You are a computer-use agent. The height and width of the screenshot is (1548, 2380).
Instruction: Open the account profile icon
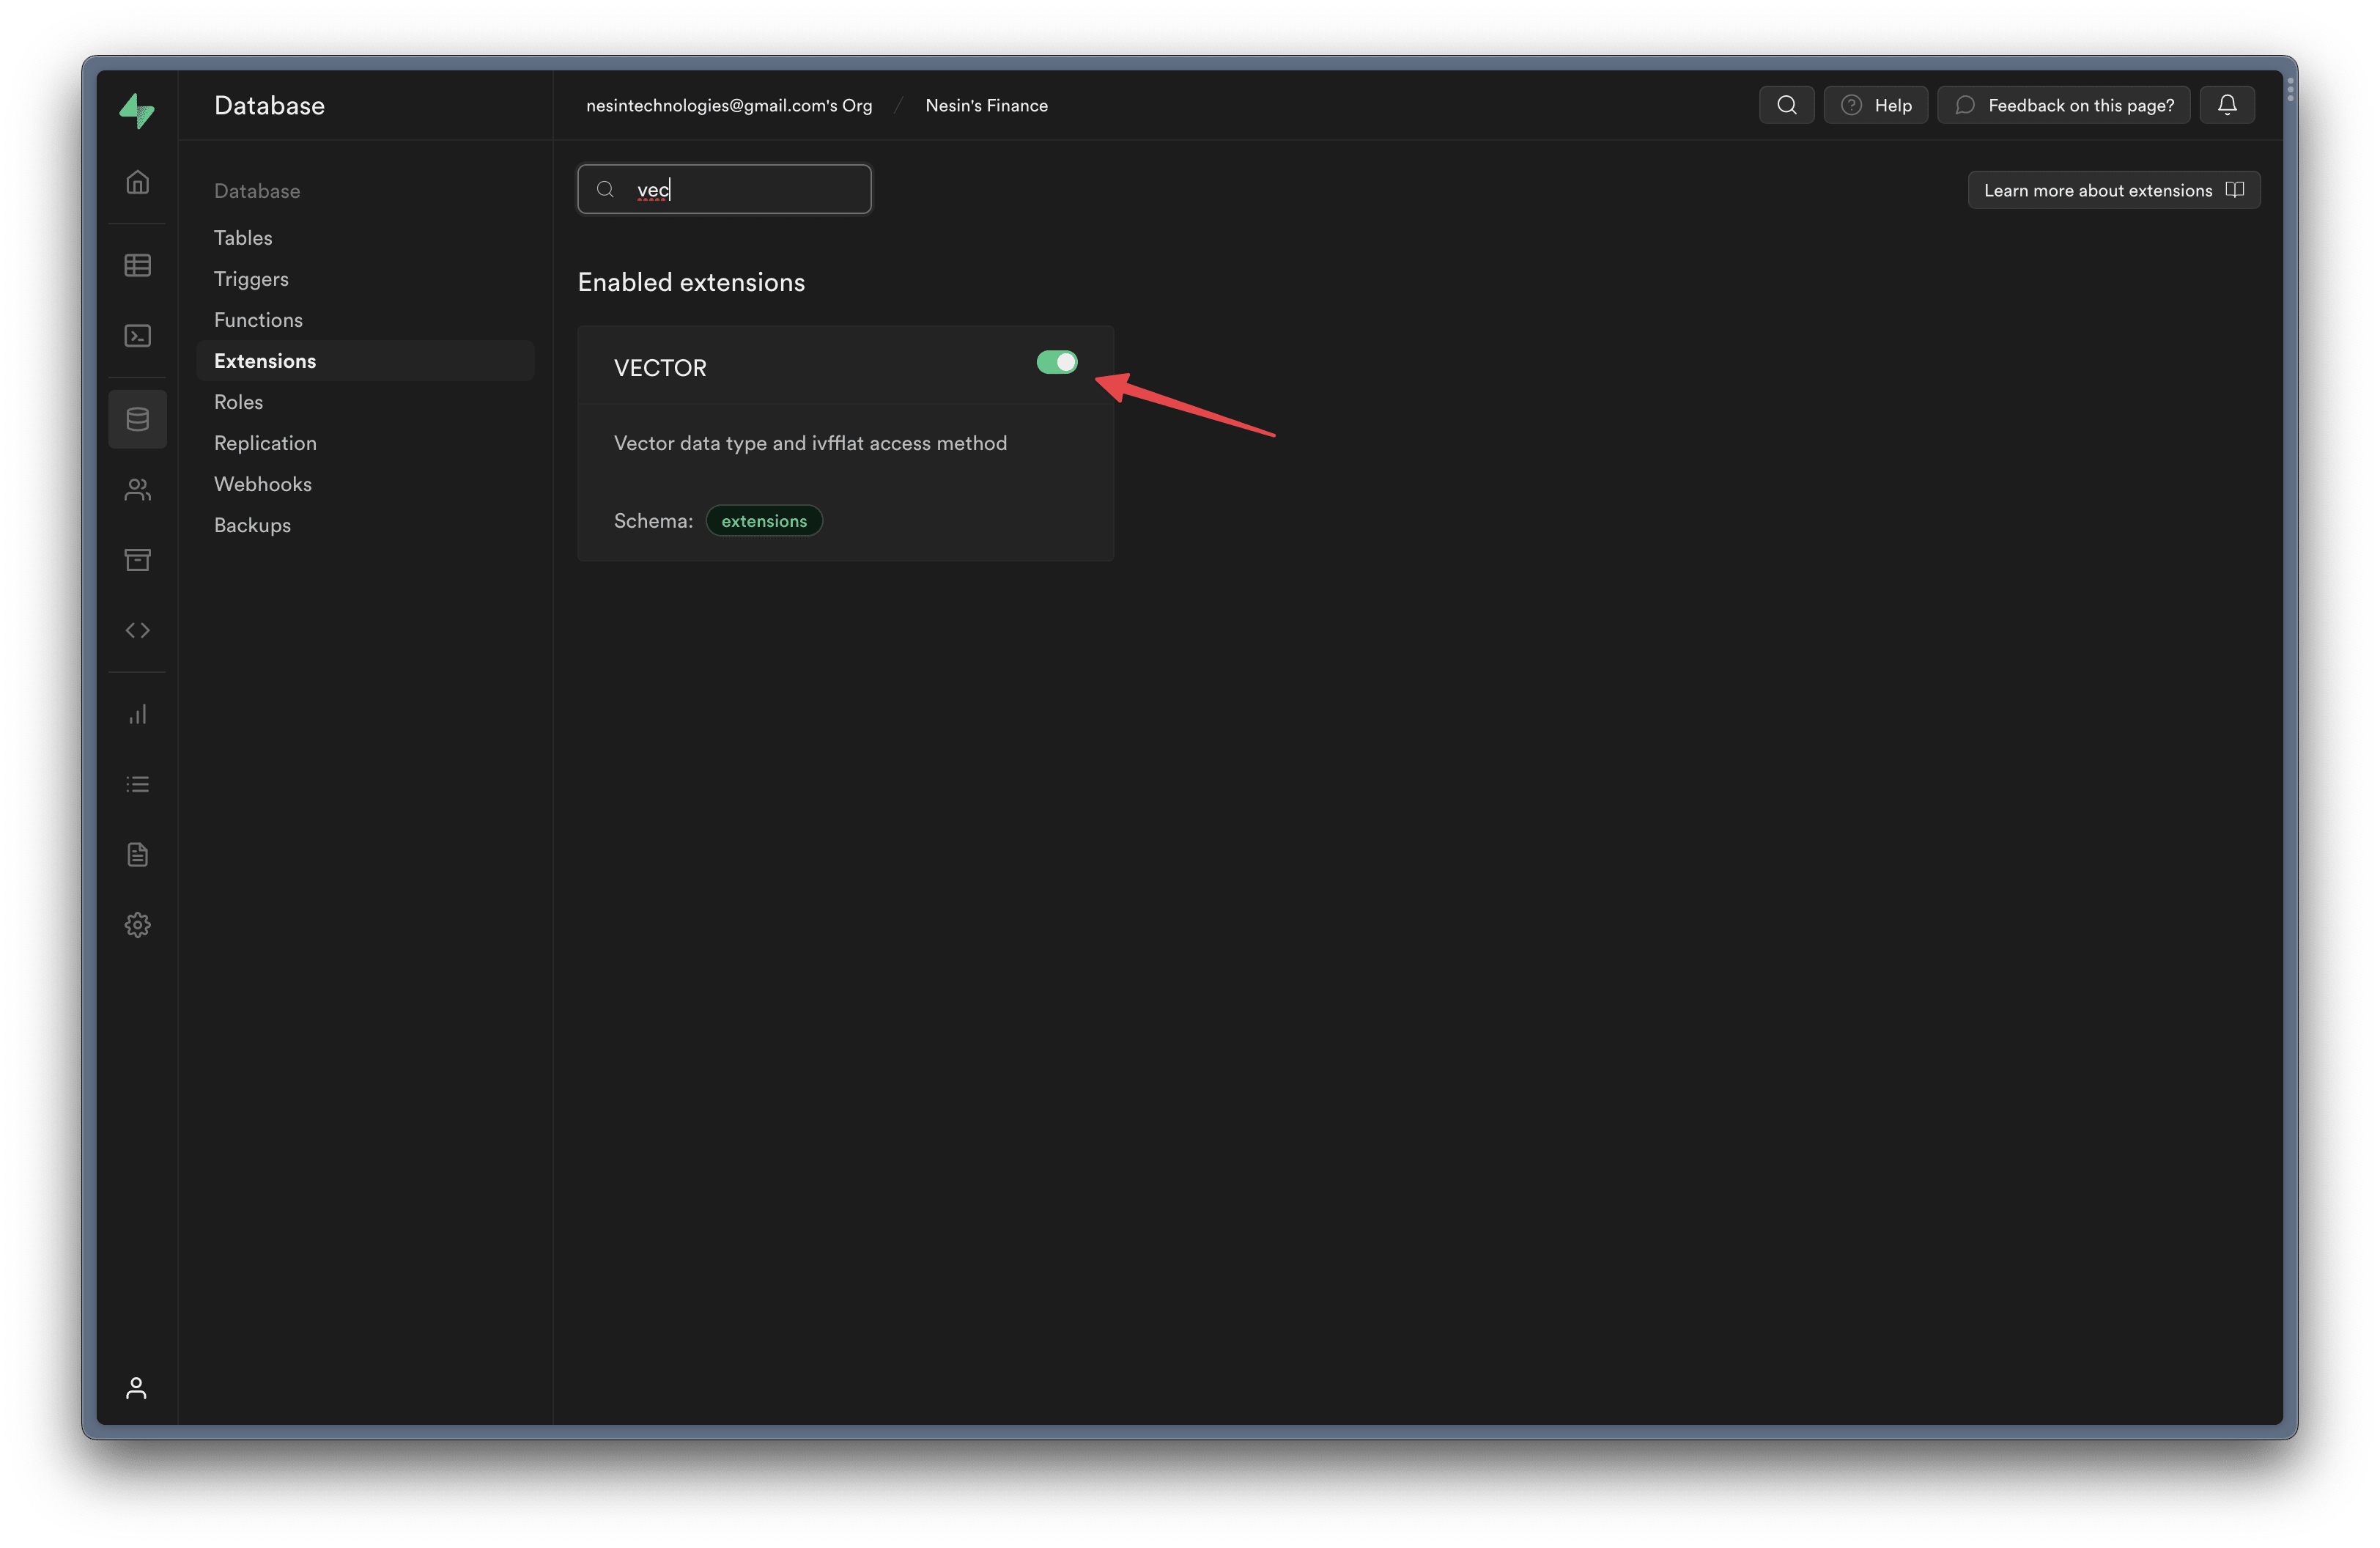click(x=137, y=1388)
